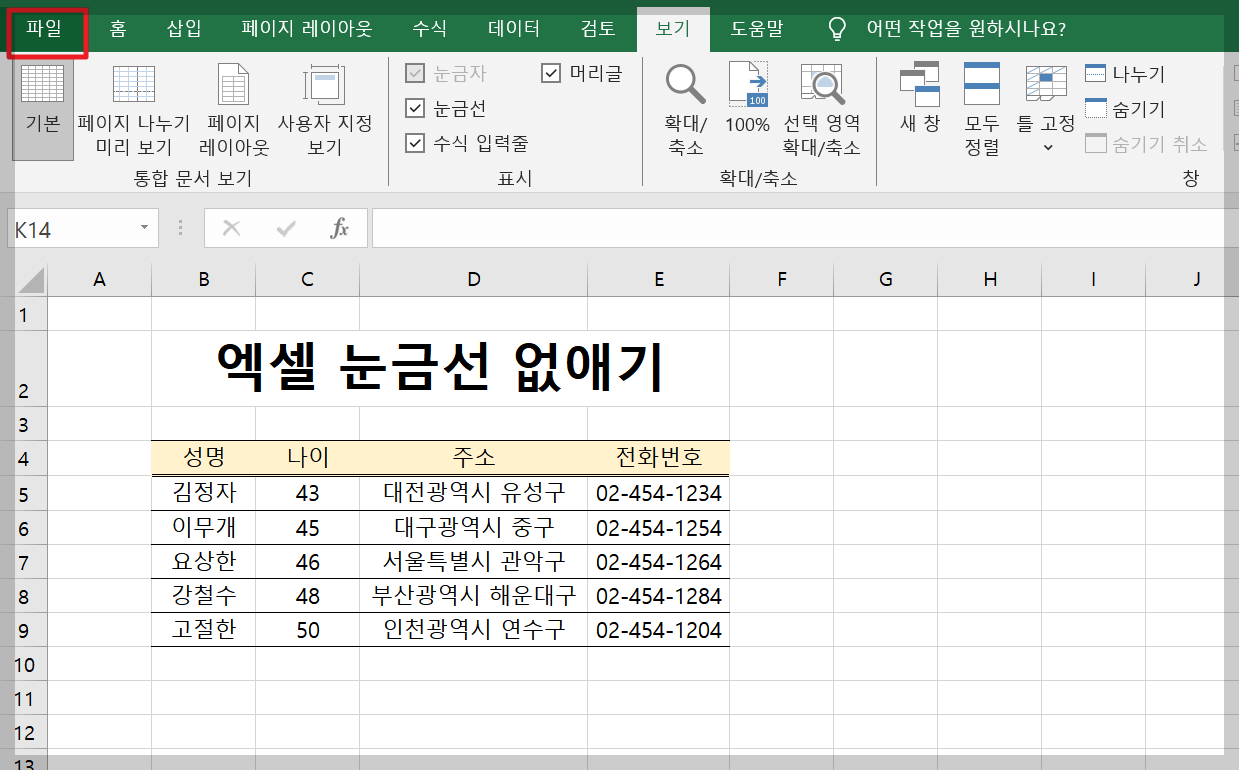Switch to the 데이터 ribbon tab
The height and width of the screenshot is (770, 1239).
(512, 30)
